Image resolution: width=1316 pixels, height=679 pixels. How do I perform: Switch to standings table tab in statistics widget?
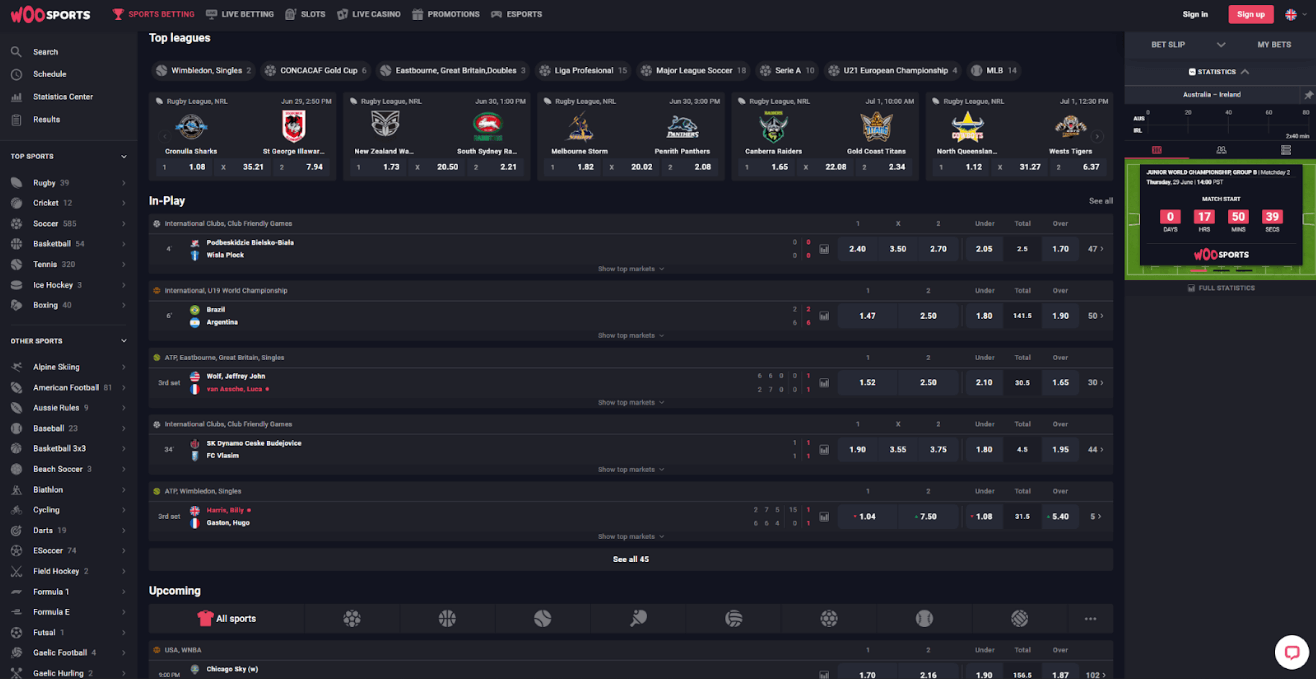pyautogui.click(x=1285, y=150)
